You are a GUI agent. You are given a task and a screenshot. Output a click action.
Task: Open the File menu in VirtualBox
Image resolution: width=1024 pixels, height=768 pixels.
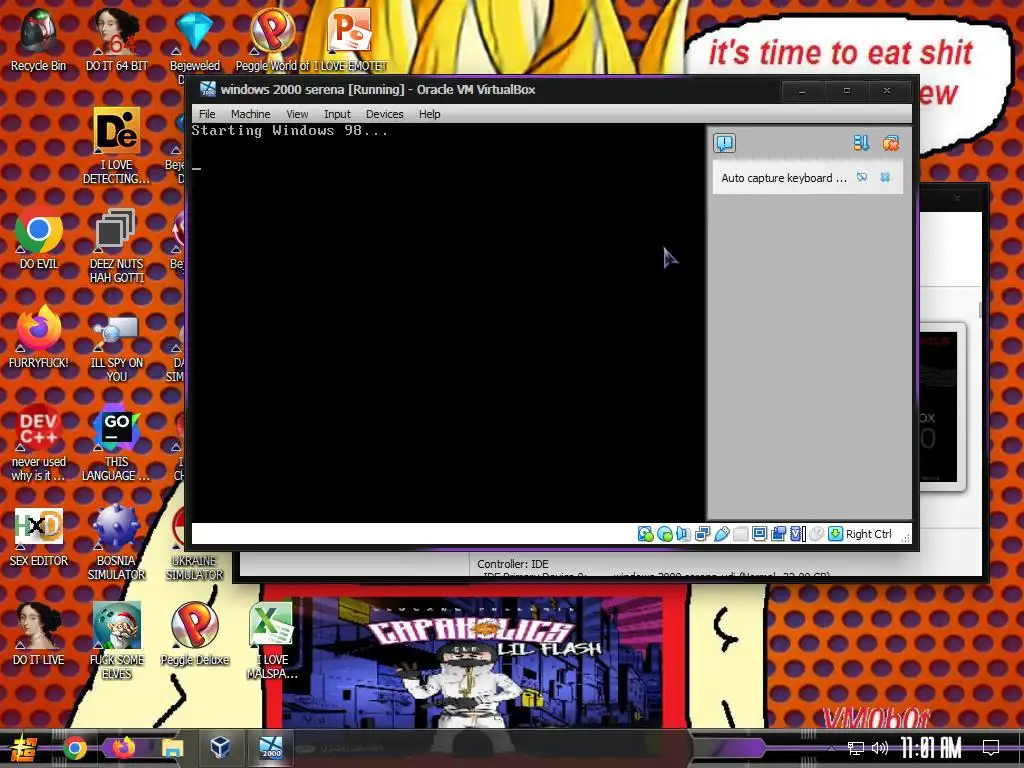207,114
